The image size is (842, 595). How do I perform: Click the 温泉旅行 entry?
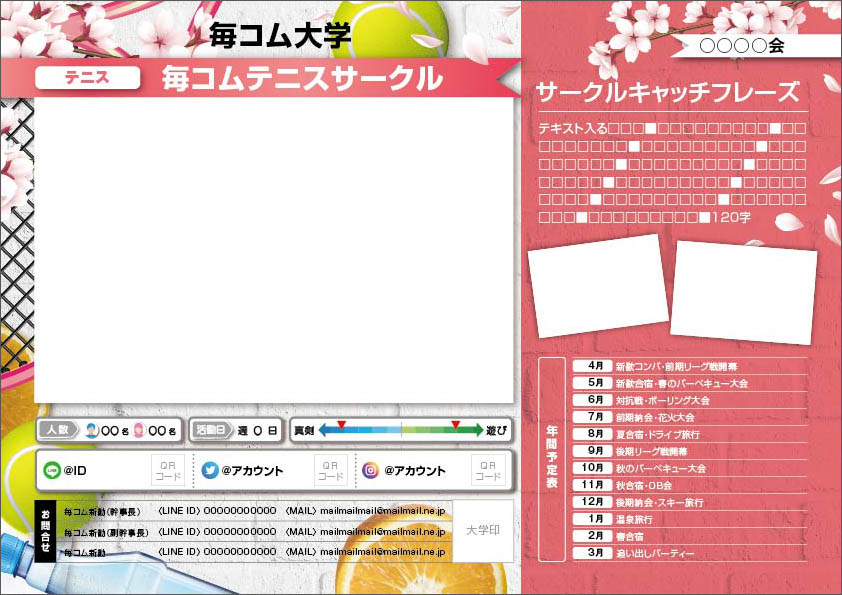point(634,520)
